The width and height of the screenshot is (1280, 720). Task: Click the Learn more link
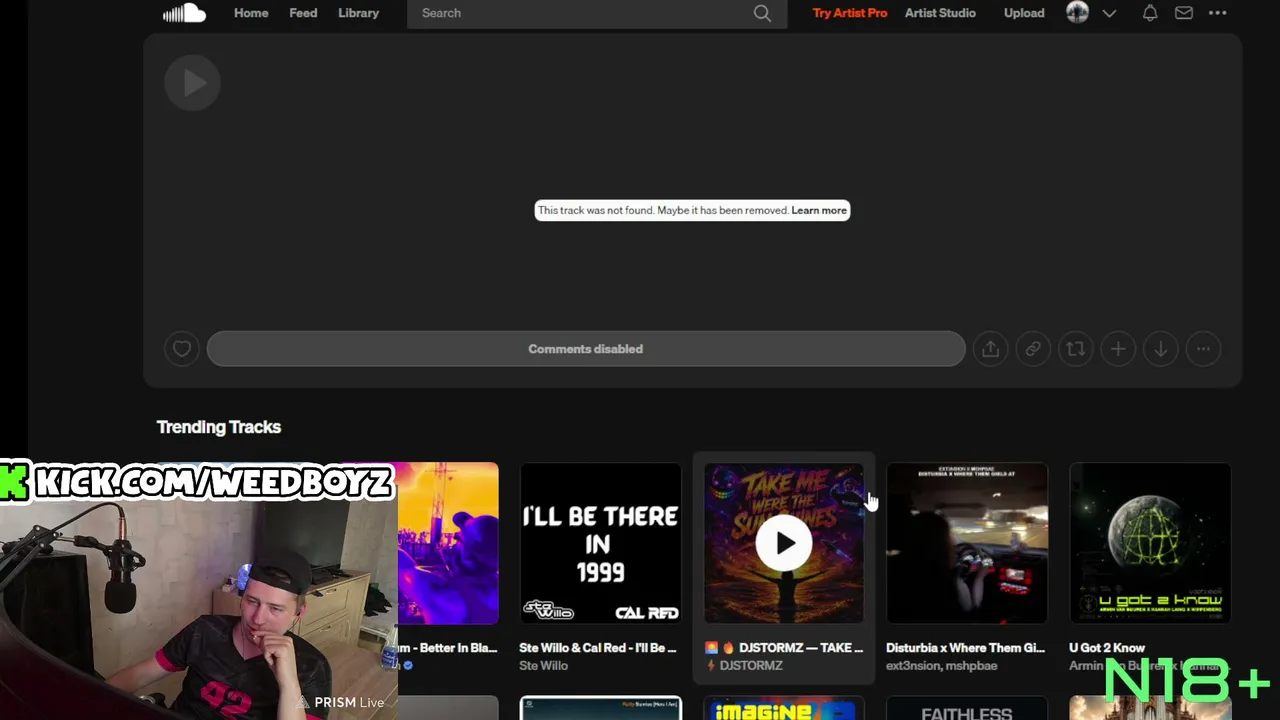819,210
